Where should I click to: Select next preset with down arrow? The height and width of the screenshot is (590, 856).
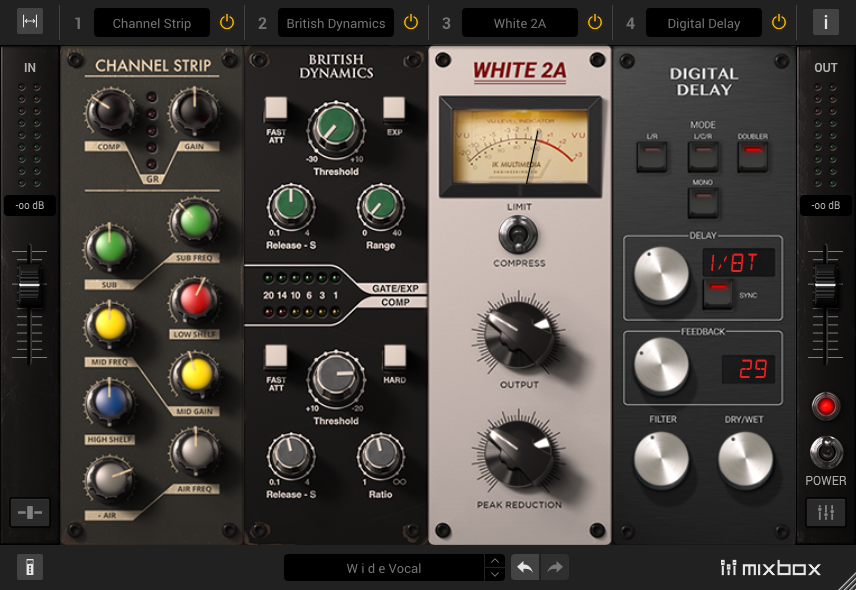tap(494, 574)
